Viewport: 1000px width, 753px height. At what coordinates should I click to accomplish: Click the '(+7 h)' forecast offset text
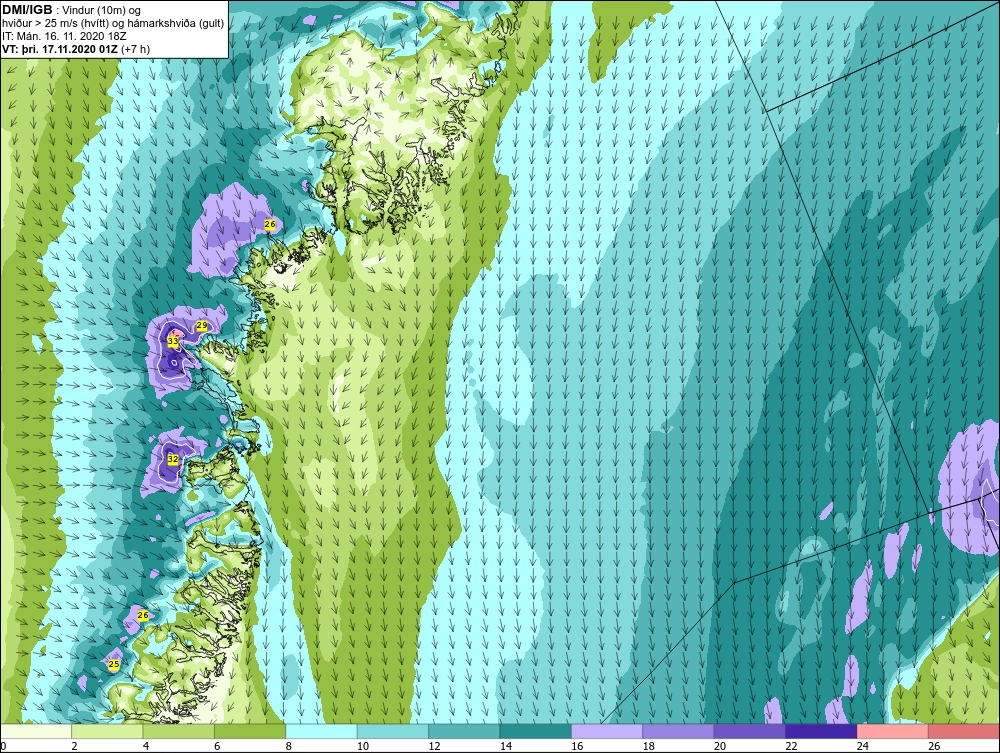(x=135, y=49)
